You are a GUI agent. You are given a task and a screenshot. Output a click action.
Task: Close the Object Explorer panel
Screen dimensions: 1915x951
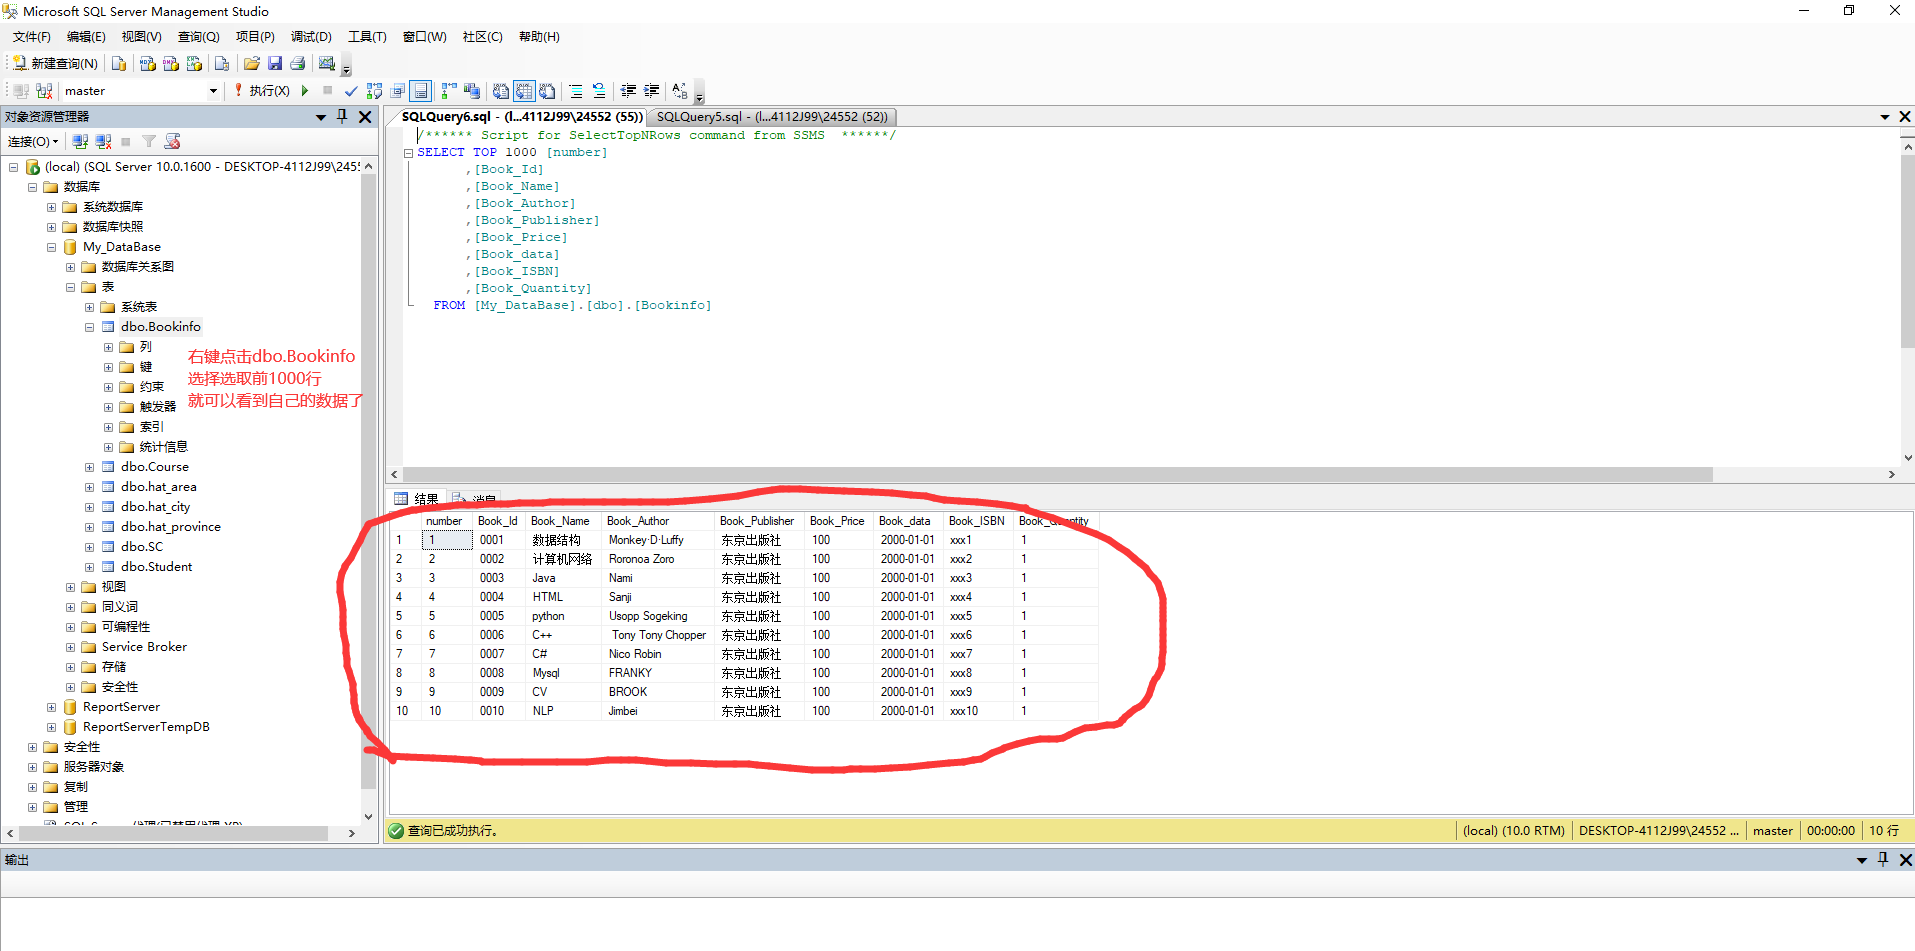click(x=365, y=117)
